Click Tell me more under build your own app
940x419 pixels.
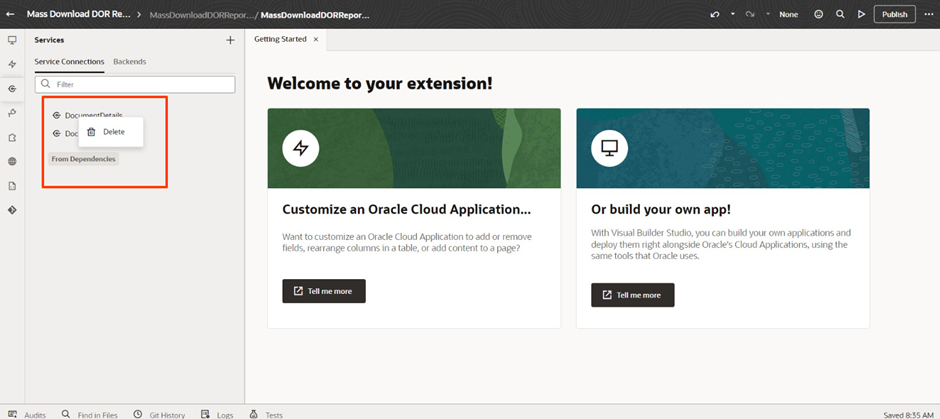point(632,295)
